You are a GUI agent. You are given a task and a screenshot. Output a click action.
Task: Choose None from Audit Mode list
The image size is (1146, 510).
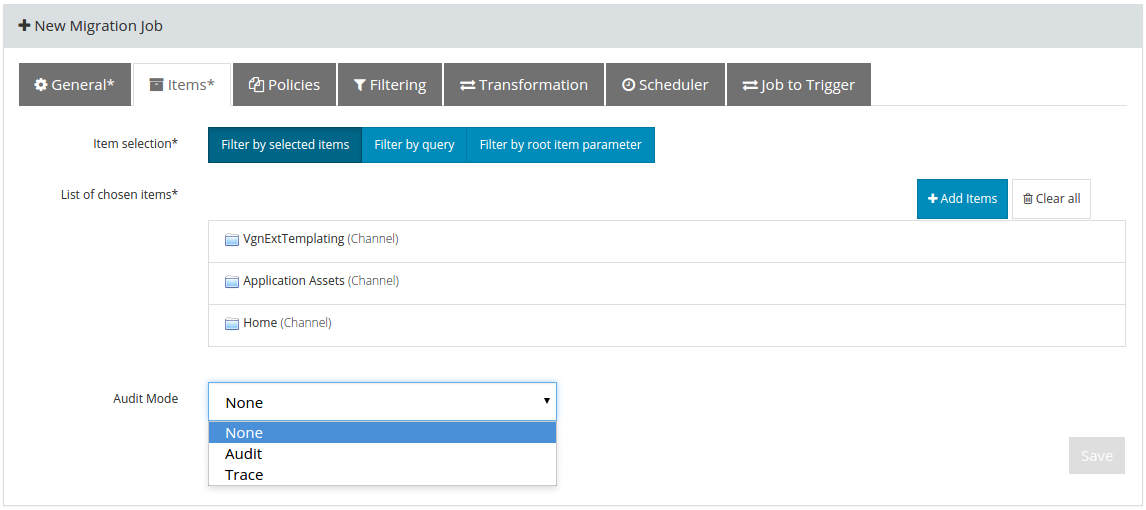coord(382,433)
